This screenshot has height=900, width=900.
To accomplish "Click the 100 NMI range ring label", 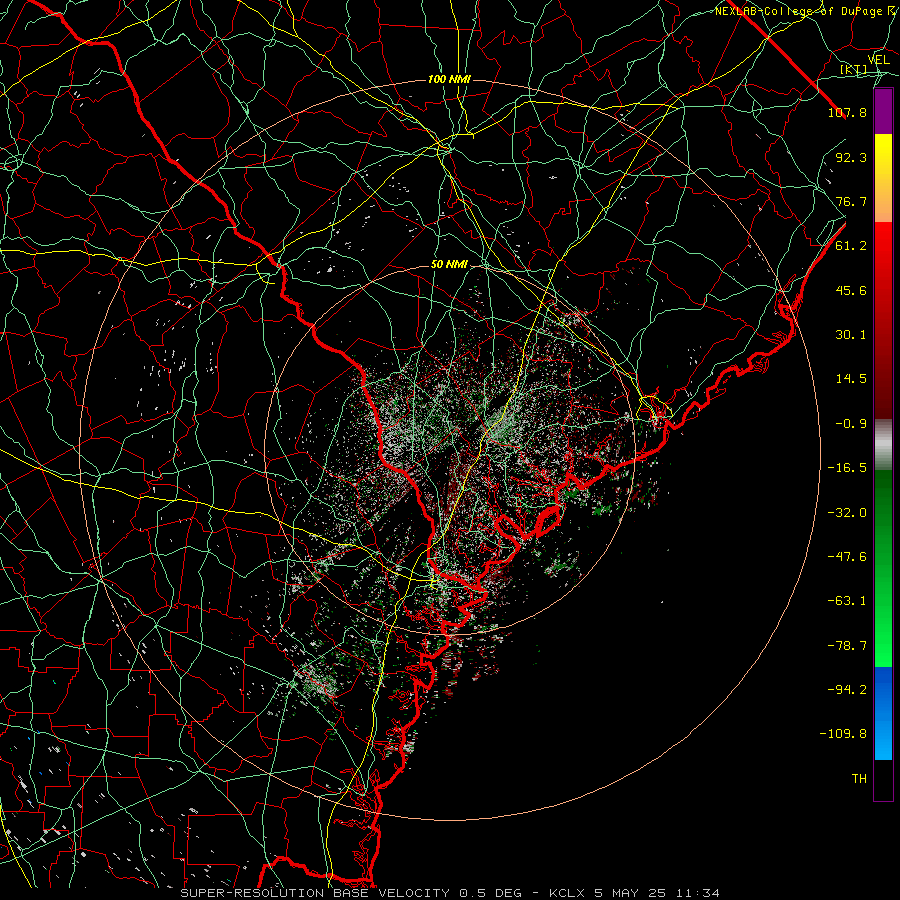I will pos(449,79).
